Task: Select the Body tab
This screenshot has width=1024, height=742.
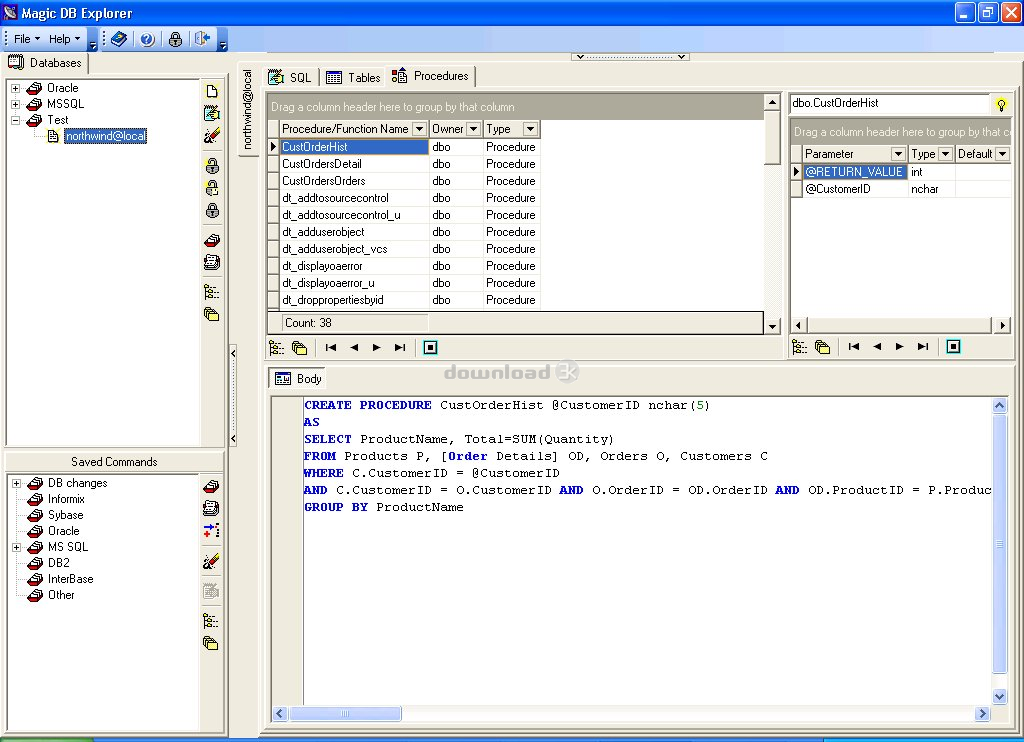Action: pyautogui.click(x=298, y=379)
